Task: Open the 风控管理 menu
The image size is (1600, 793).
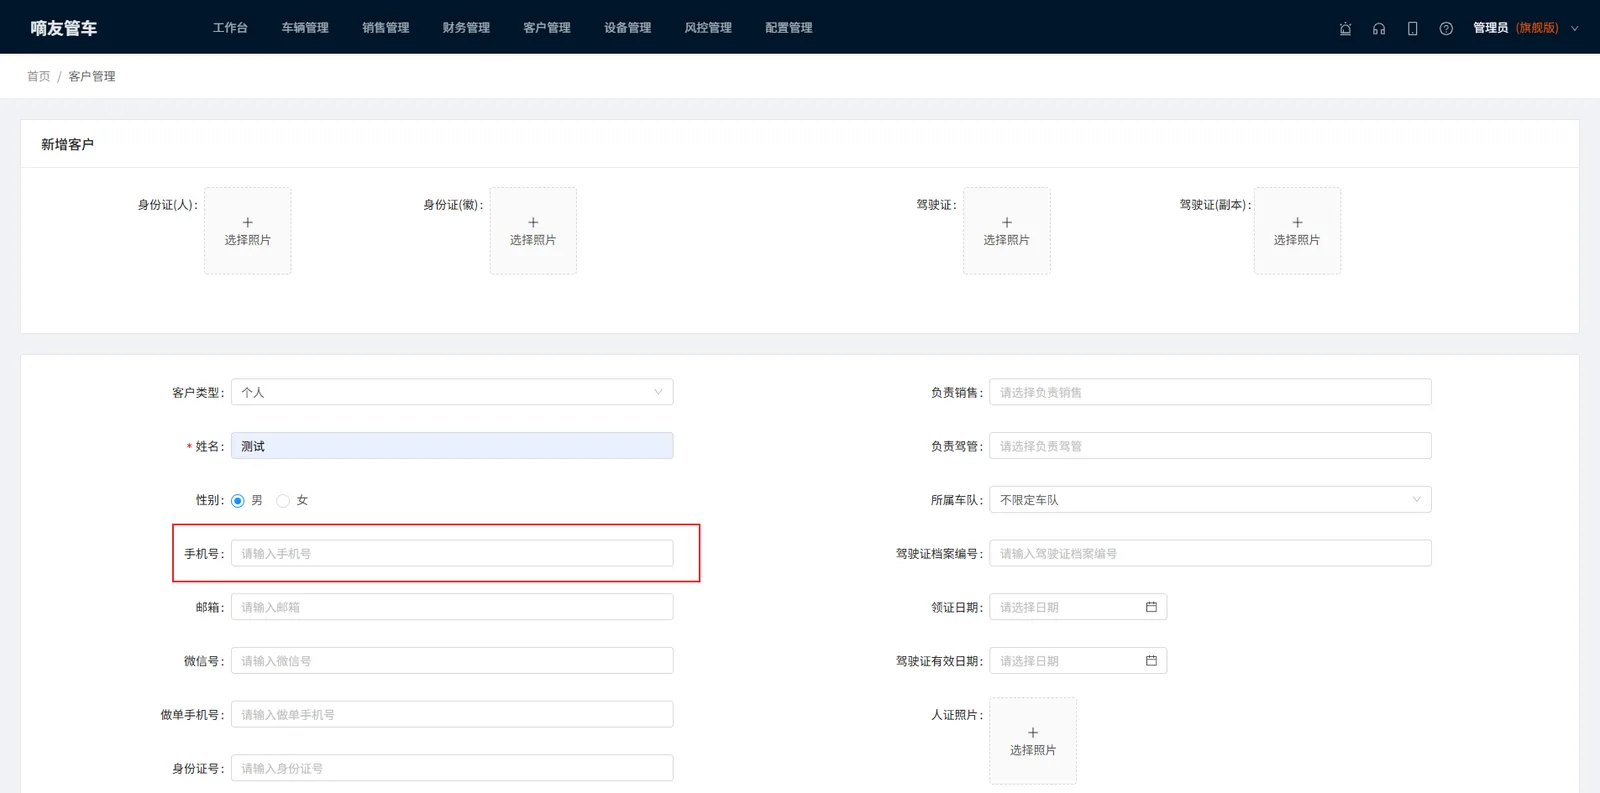Action: (708, 28)
